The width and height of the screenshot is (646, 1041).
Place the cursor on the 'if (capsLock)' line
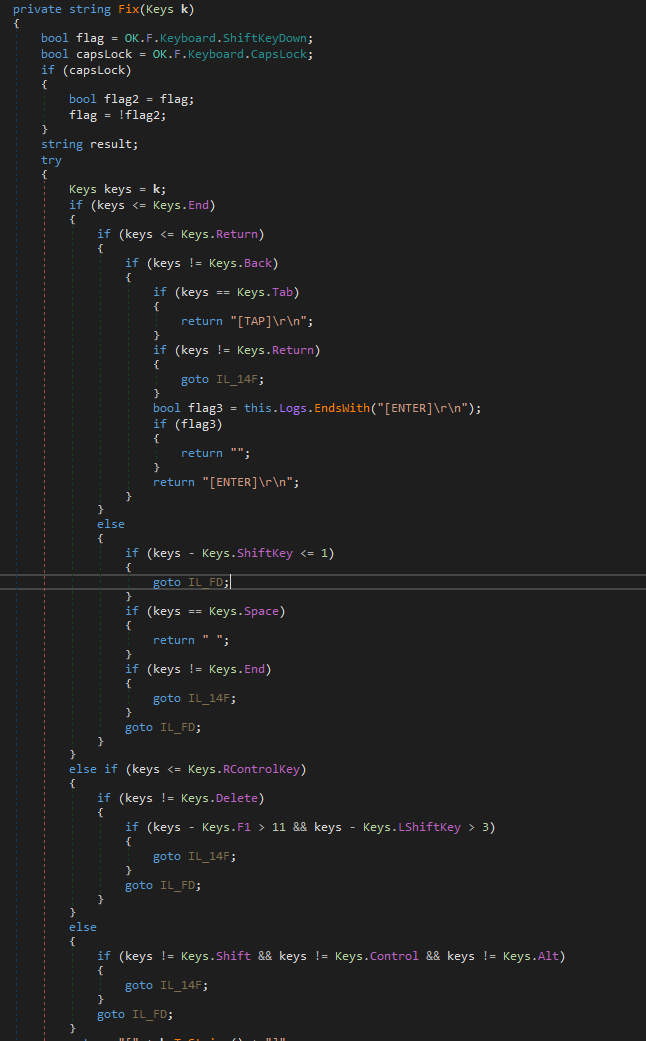pyautogui.click(x=86, y=70)
